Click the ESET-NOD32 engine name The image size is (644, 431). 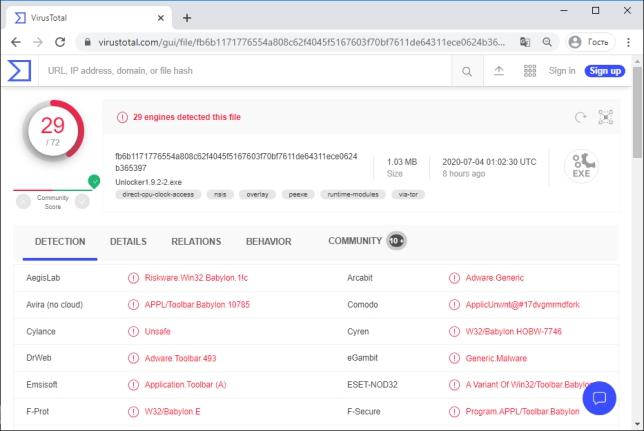[372, 385]
